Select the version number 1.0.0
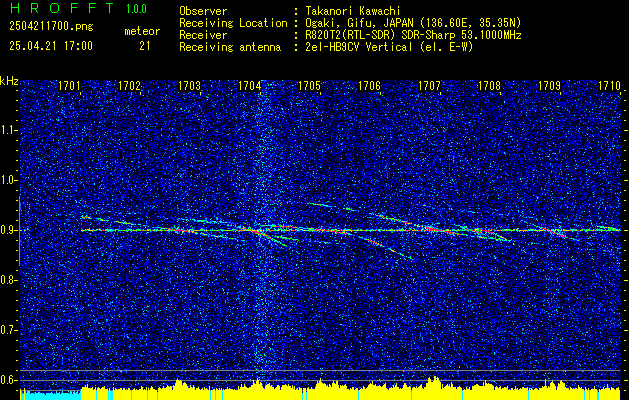629x400 pixels. (x=136, y=8)
